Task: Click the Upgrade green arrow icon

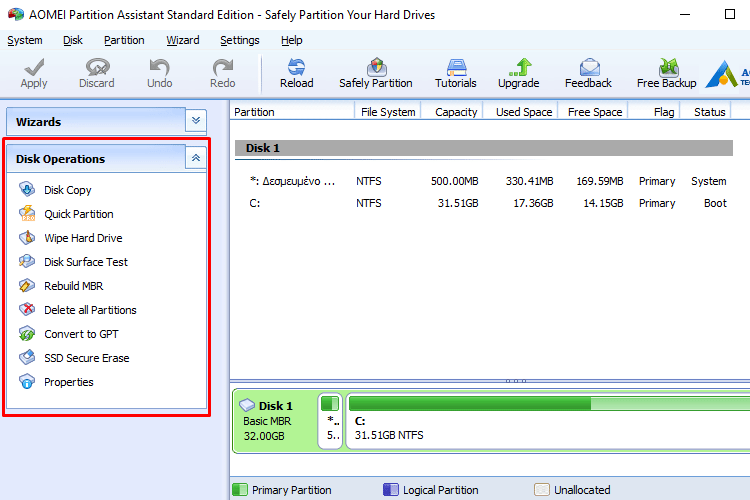Action: click(x=520, y=67)
